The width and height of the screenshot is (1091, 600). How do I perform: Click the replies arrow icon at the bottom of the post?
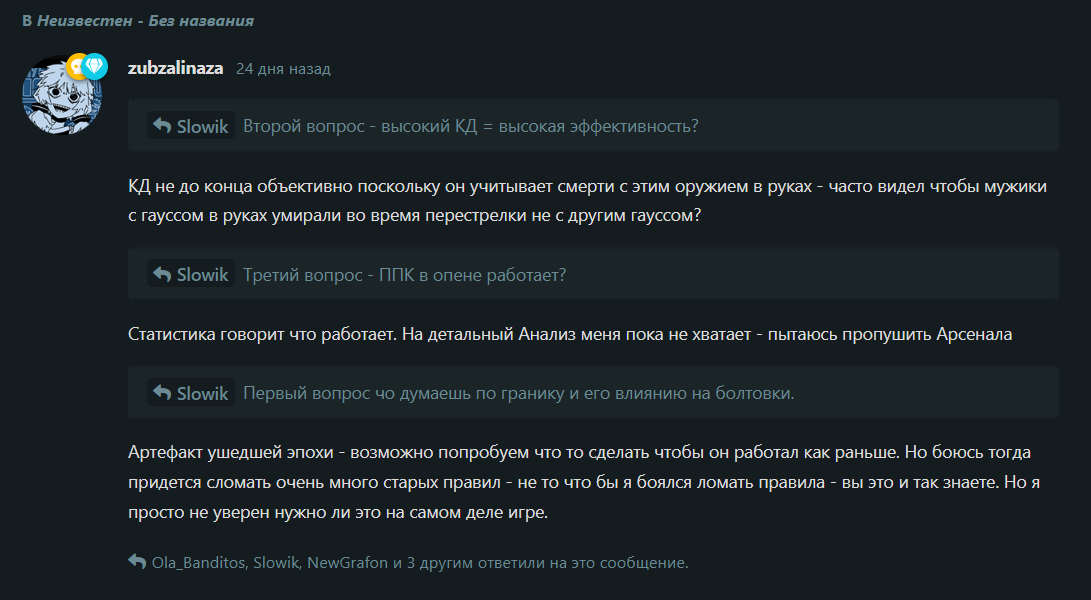click(137, 562)
